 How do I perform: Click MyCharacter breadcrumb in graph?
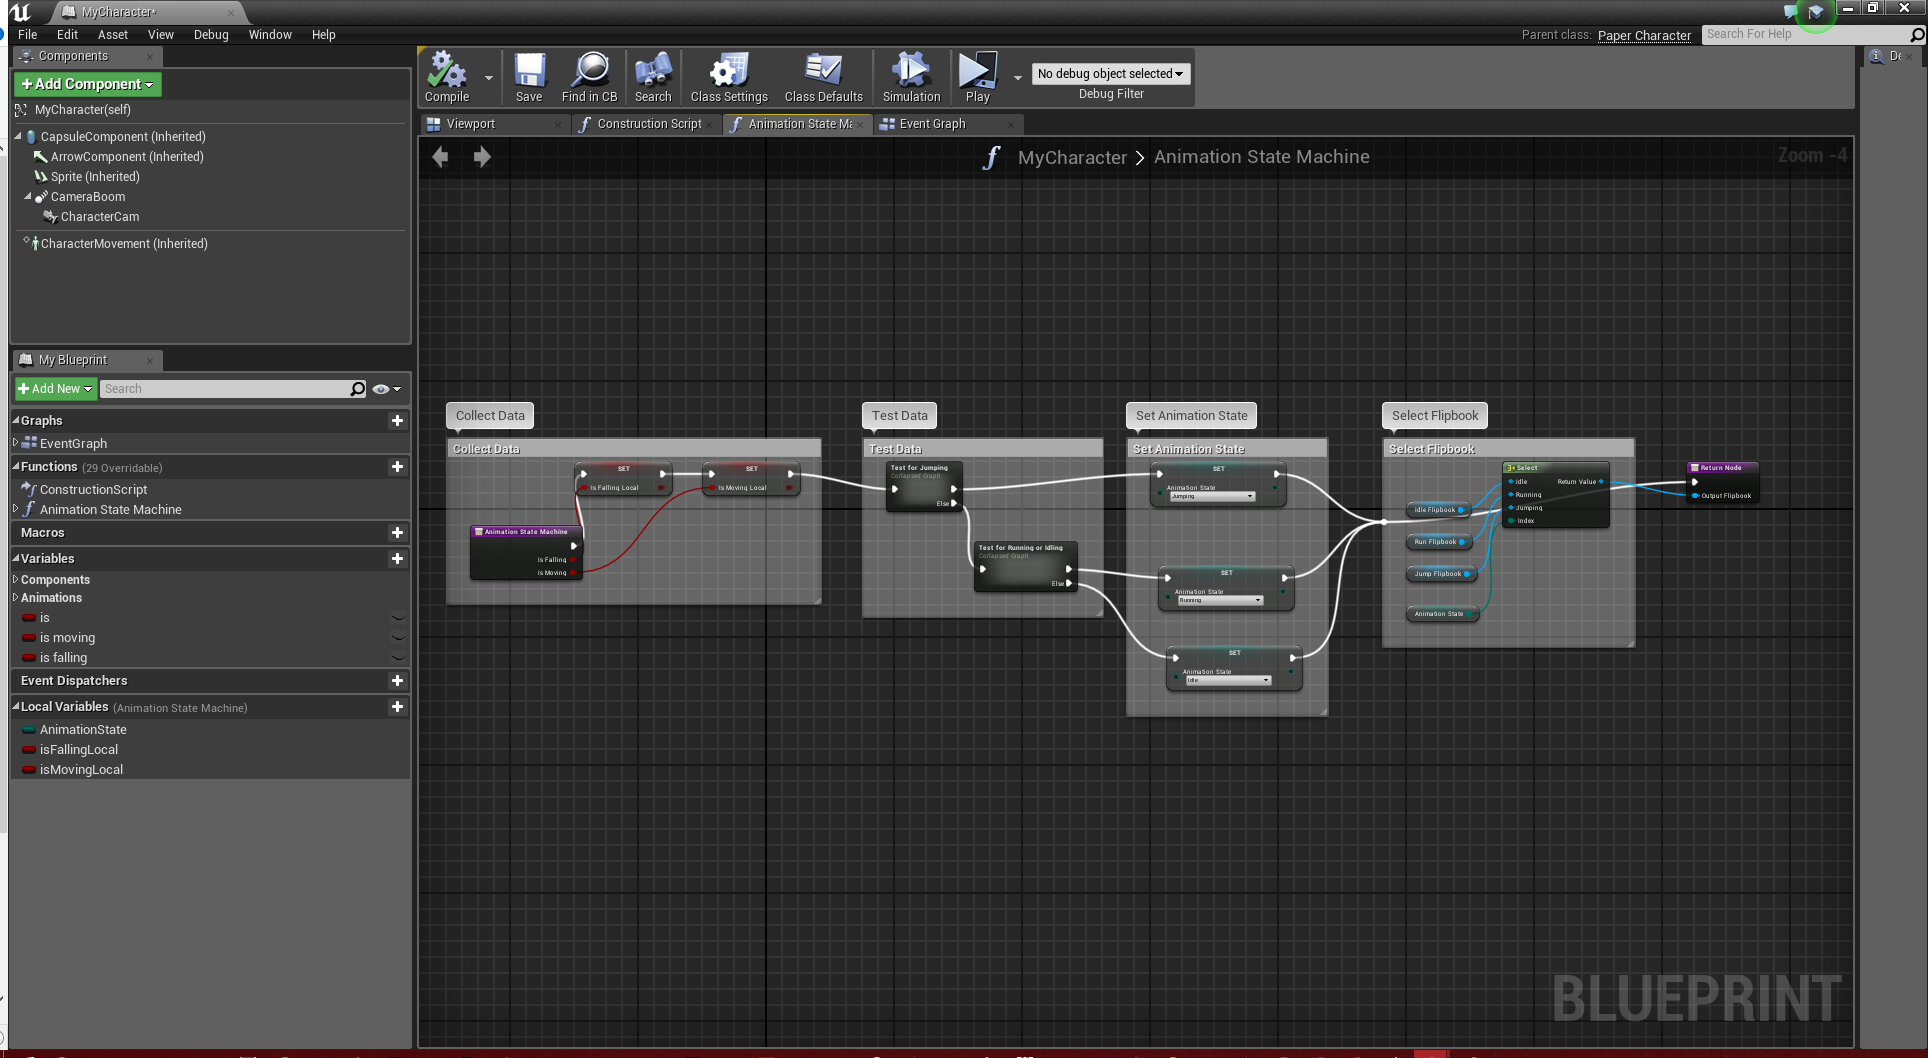[x=1072, y=157]
